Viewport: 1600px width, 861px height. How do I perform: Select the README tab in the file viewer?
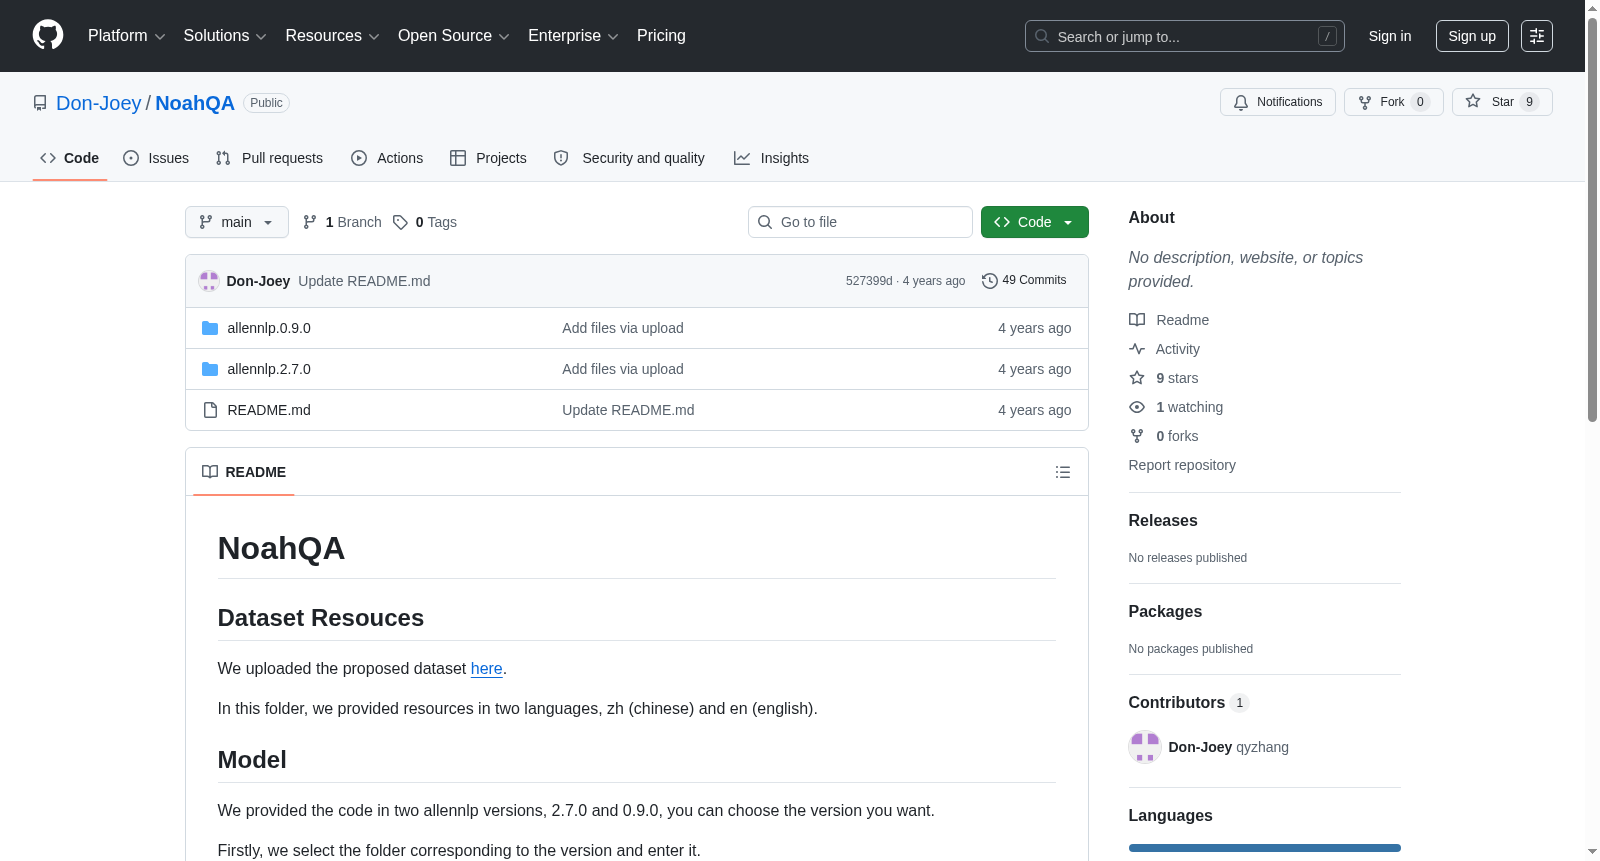(x=244, y=472)
